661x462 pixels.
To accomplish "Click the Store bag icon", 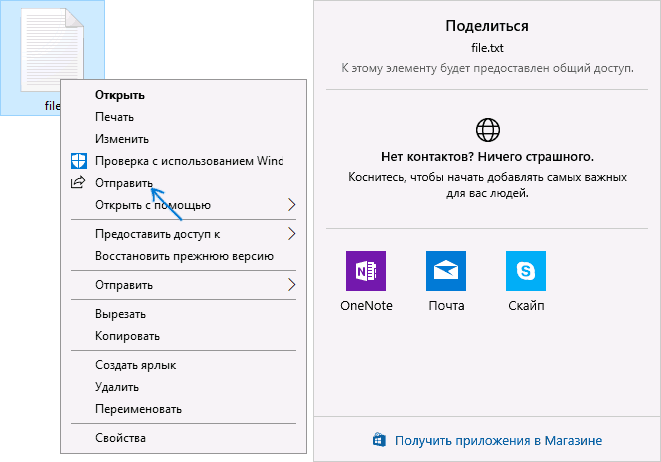I will click(379, 440).
